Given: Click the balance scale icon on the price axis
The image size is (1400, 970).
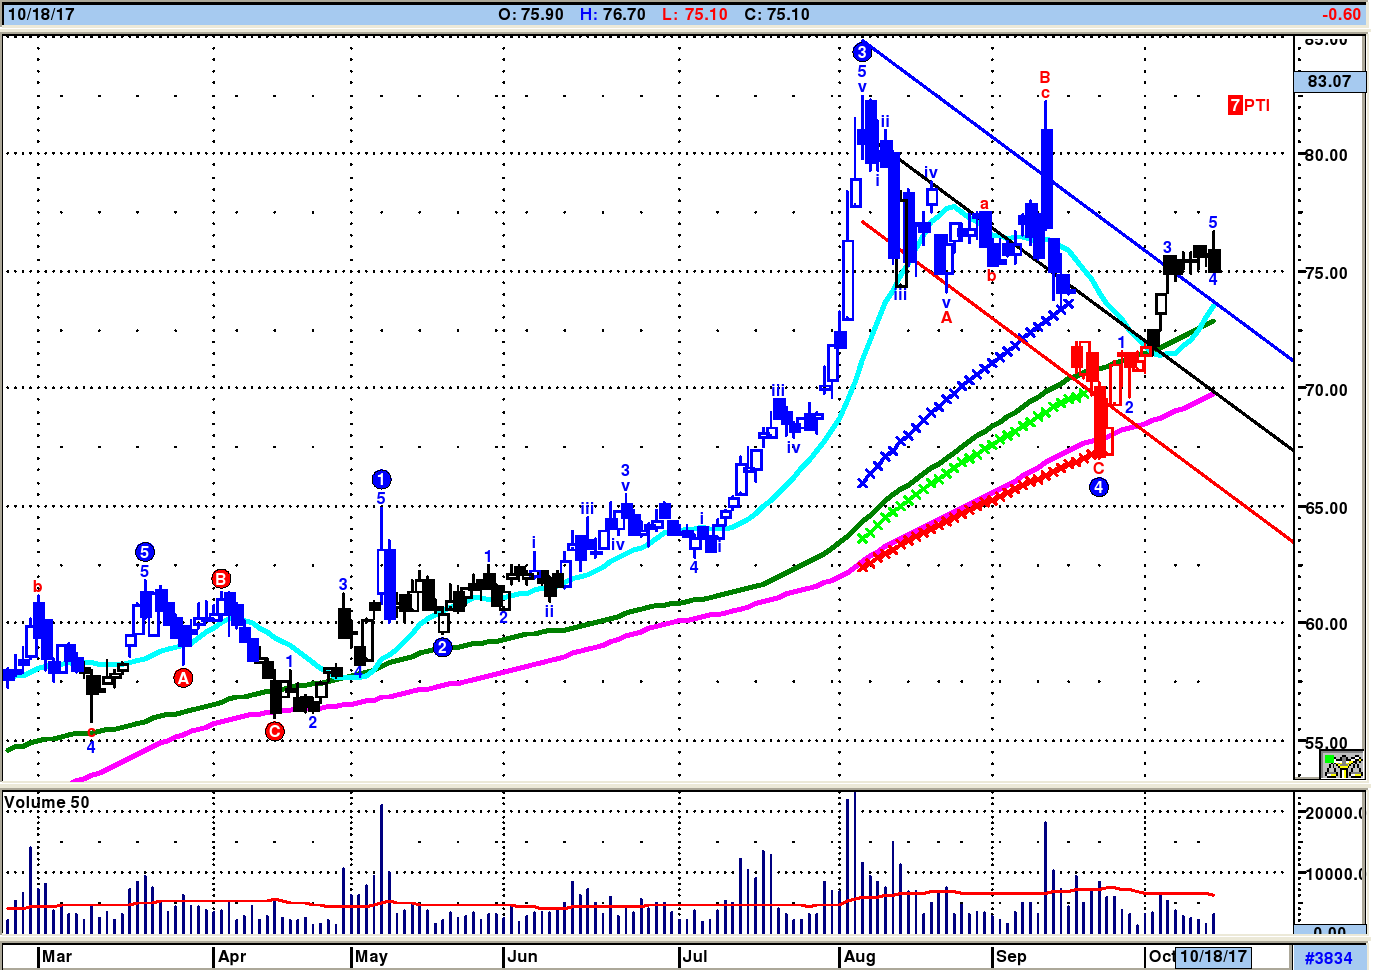Looking at the screenshot, I should click(x=1343, y=766).
